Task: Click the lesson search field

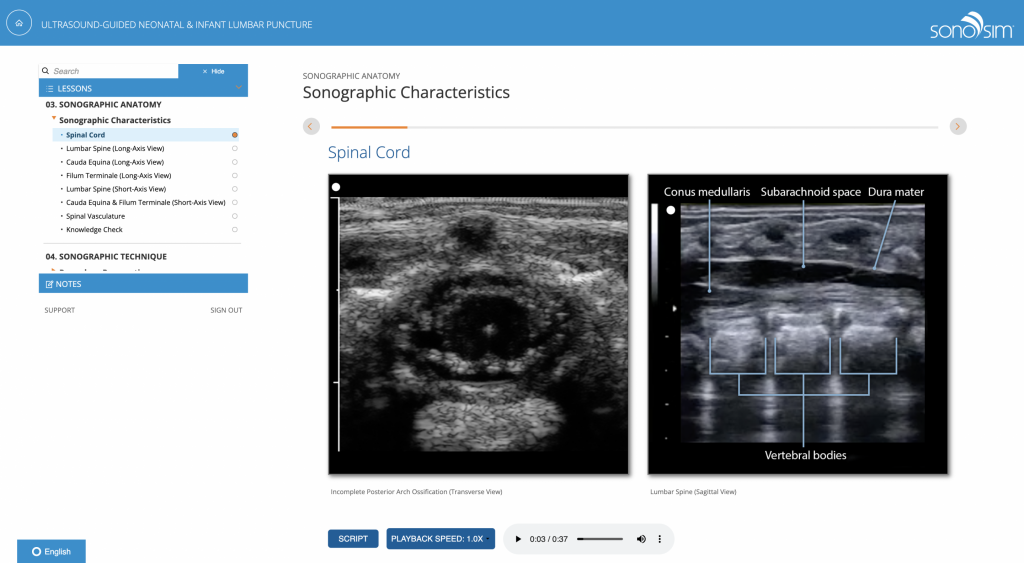Action: [112, 72]
